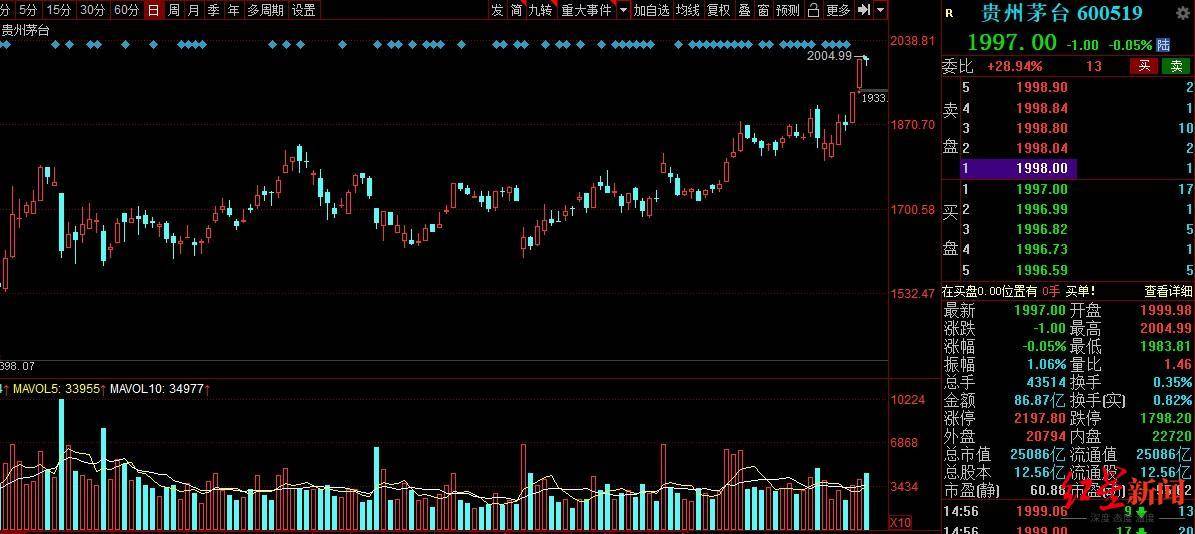1195x534 pixels.
Task: Select buy-5 price 1996.59
Action: 1043,270
